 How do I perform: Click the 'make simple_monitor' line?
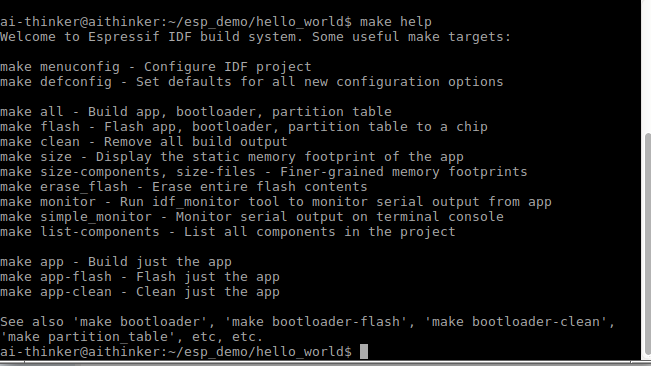[252, 217]
